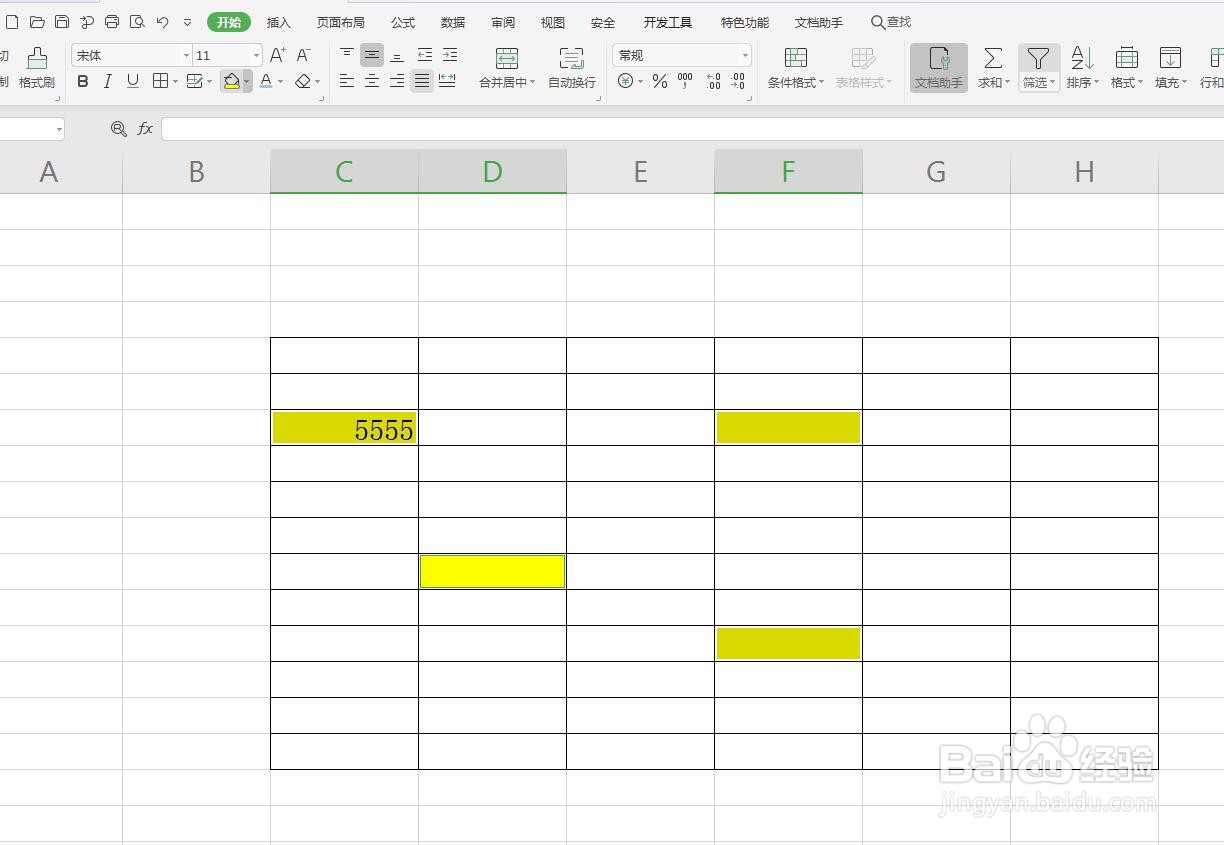Open print preview icon
Image resolution: width=1224 pixels, height=845 pixels.
click(x=137, y=22)
